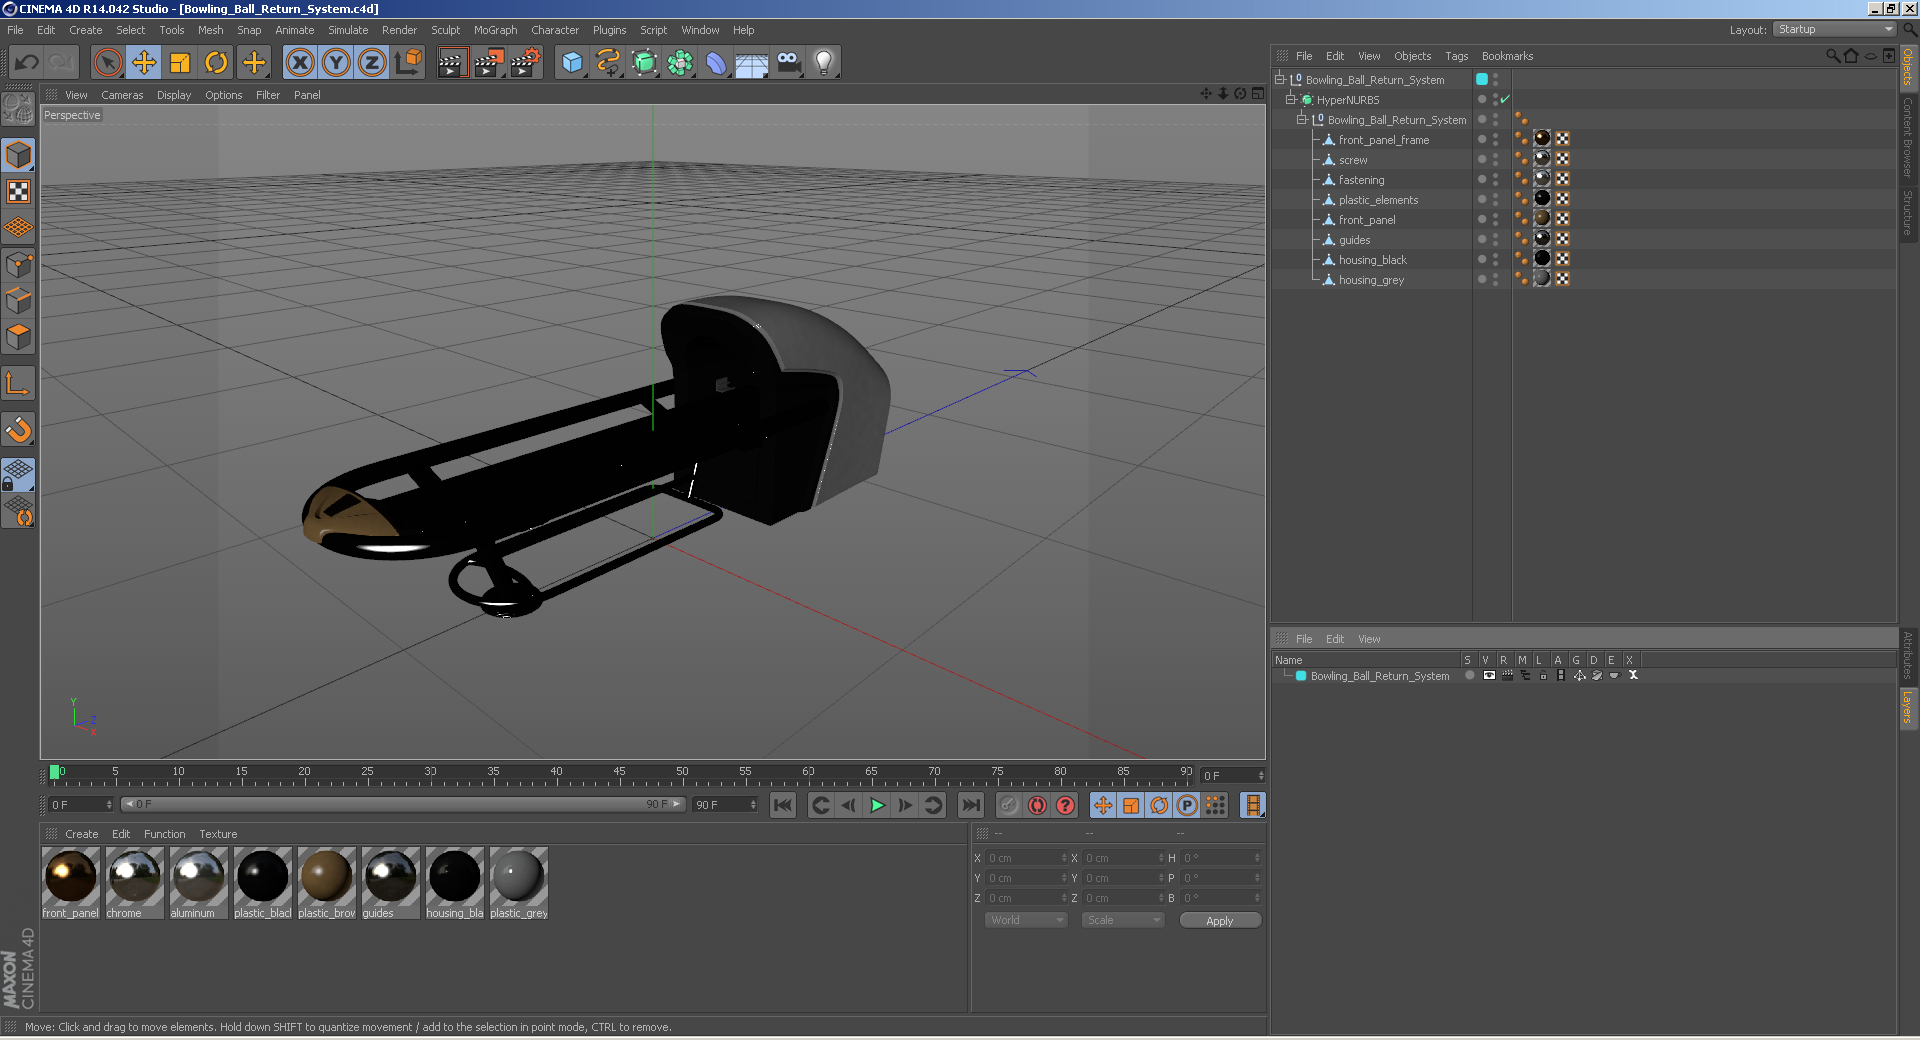This screenshot has width=1920, height=1040.
Task: Enable Polygons mode in left sidebar
Action: point(19,337)
